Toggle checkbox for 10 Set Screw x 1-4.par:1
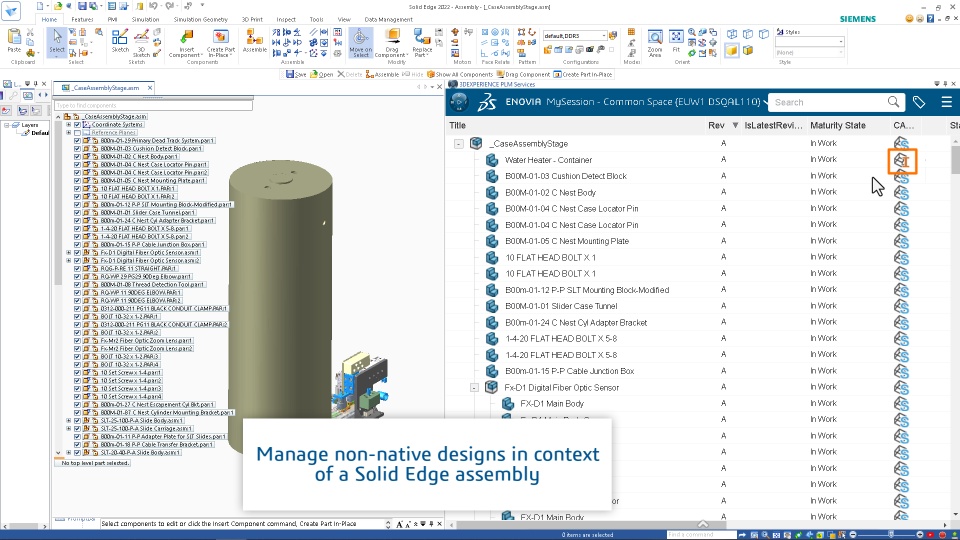The width and height of the screenshot is (960, 540). [x=77, y=372]
